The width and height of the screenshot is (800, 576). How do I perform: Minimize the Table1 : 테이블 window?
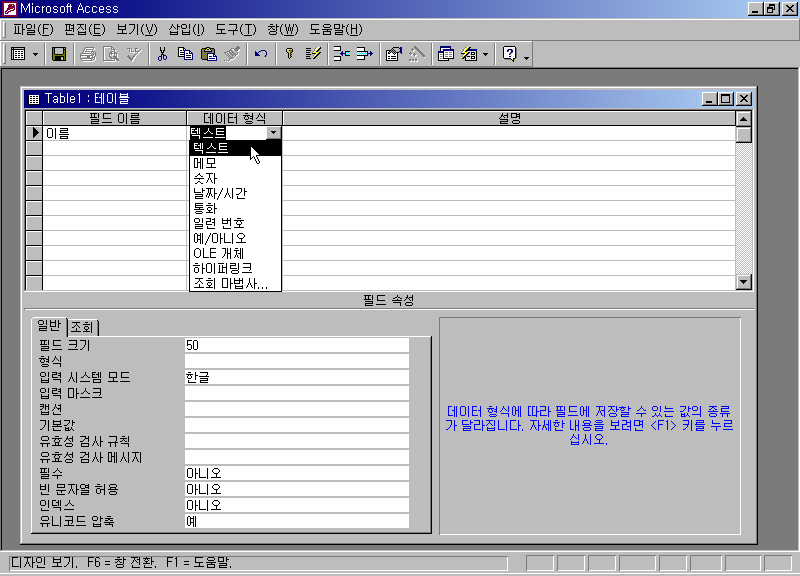tap(709, 98)
